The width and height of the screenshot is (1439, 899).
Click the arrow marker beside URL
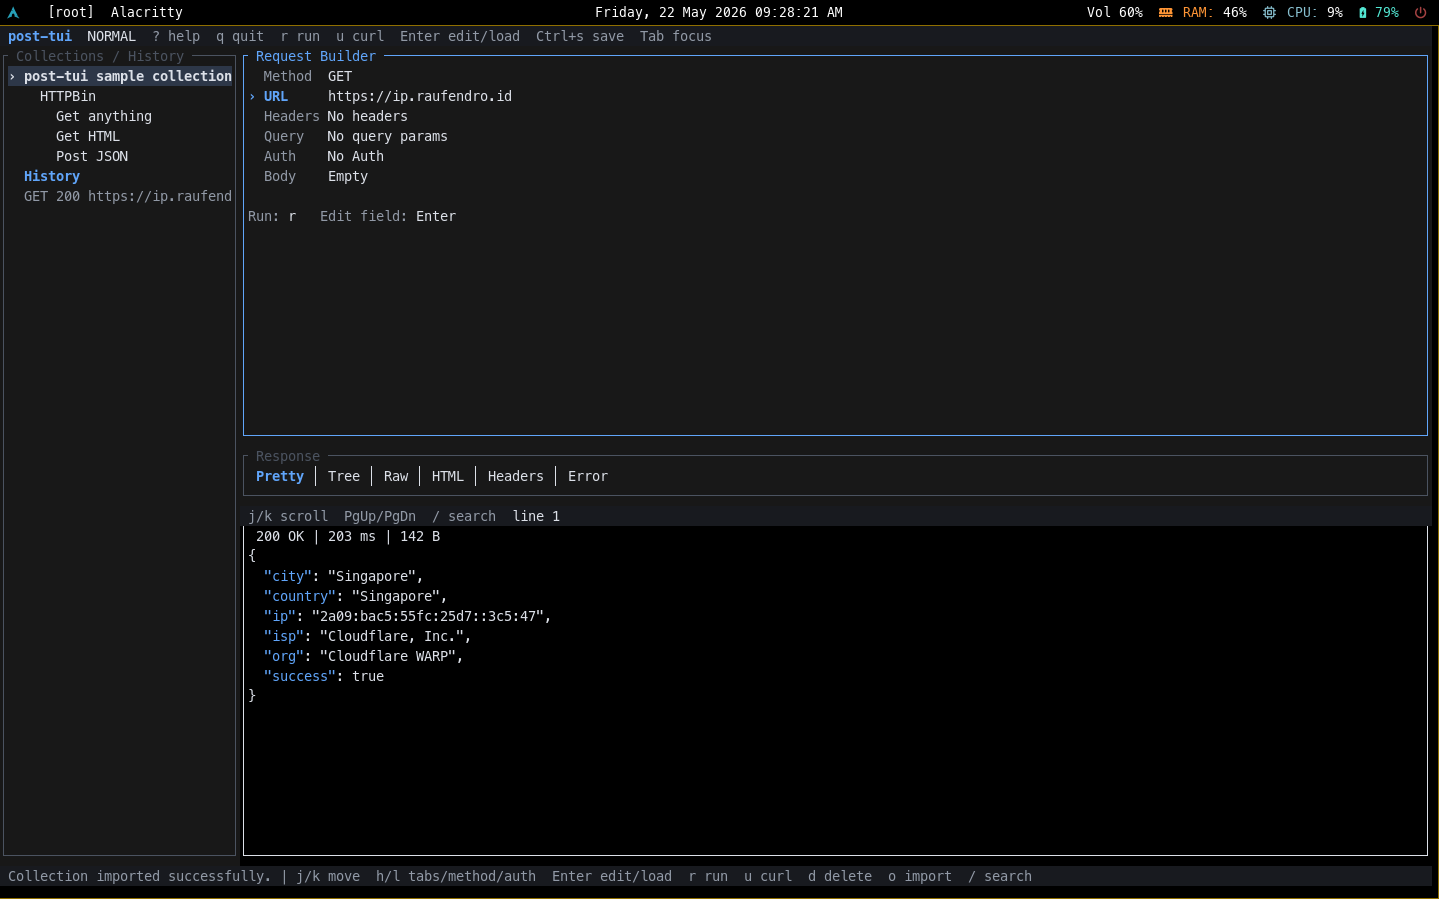[252, 97]
